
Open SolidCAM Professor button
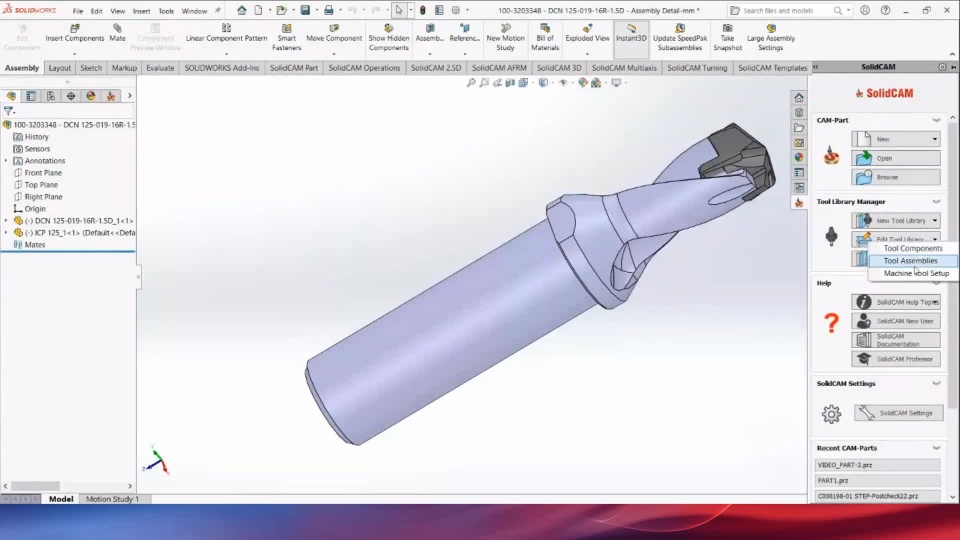pyautogui.click(x=896, y=359)
